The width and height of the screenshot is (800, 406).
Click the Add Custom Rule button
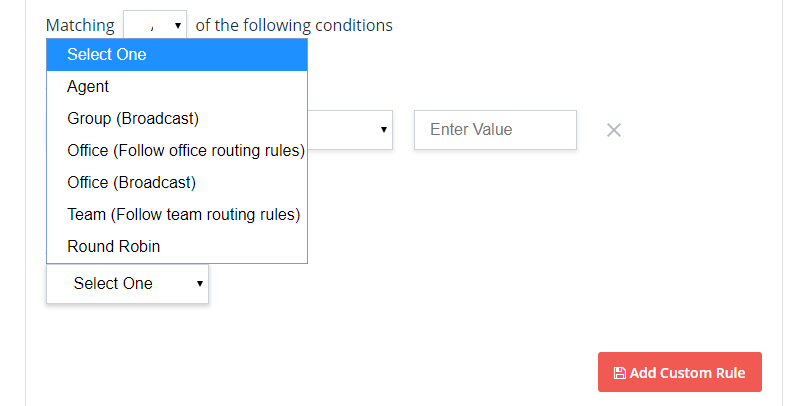point(680,372)
